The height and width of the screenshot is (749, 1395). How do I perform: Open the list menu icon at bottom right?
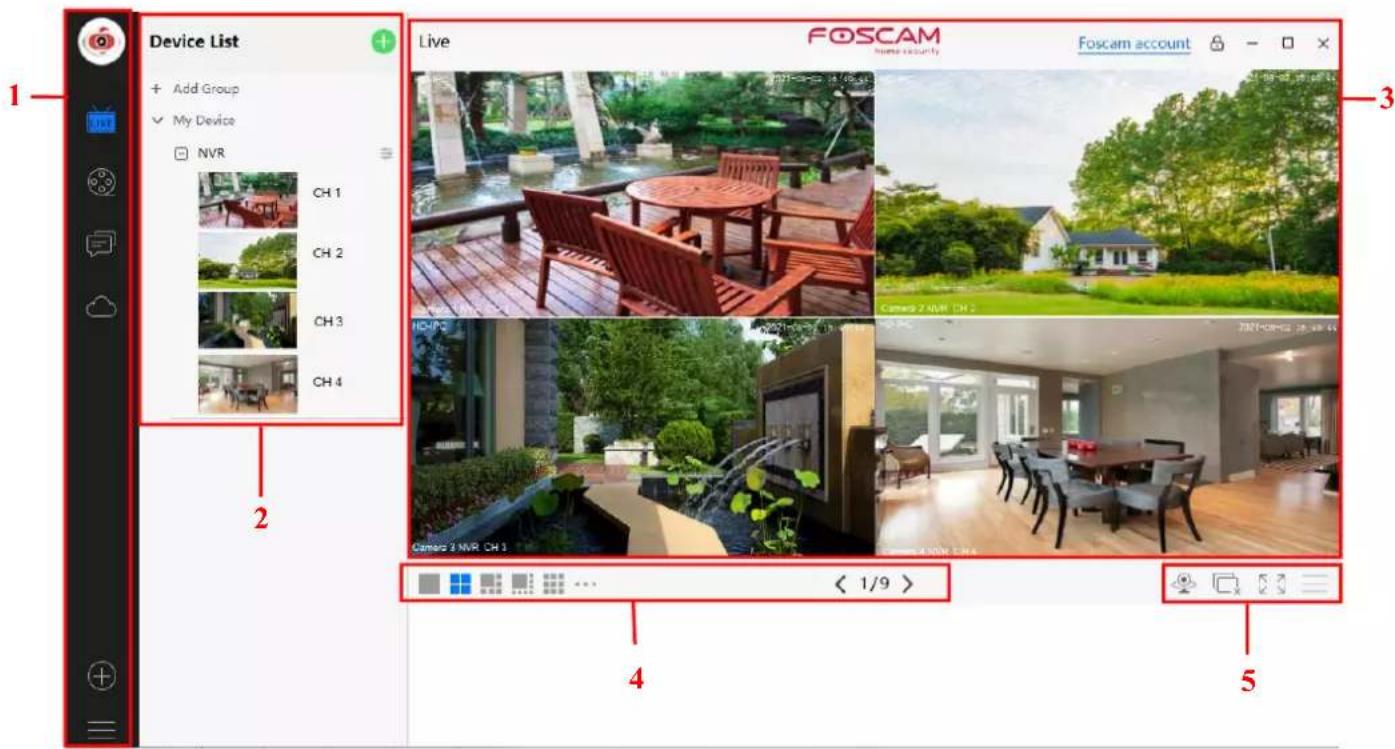(x=1314, y=585)
